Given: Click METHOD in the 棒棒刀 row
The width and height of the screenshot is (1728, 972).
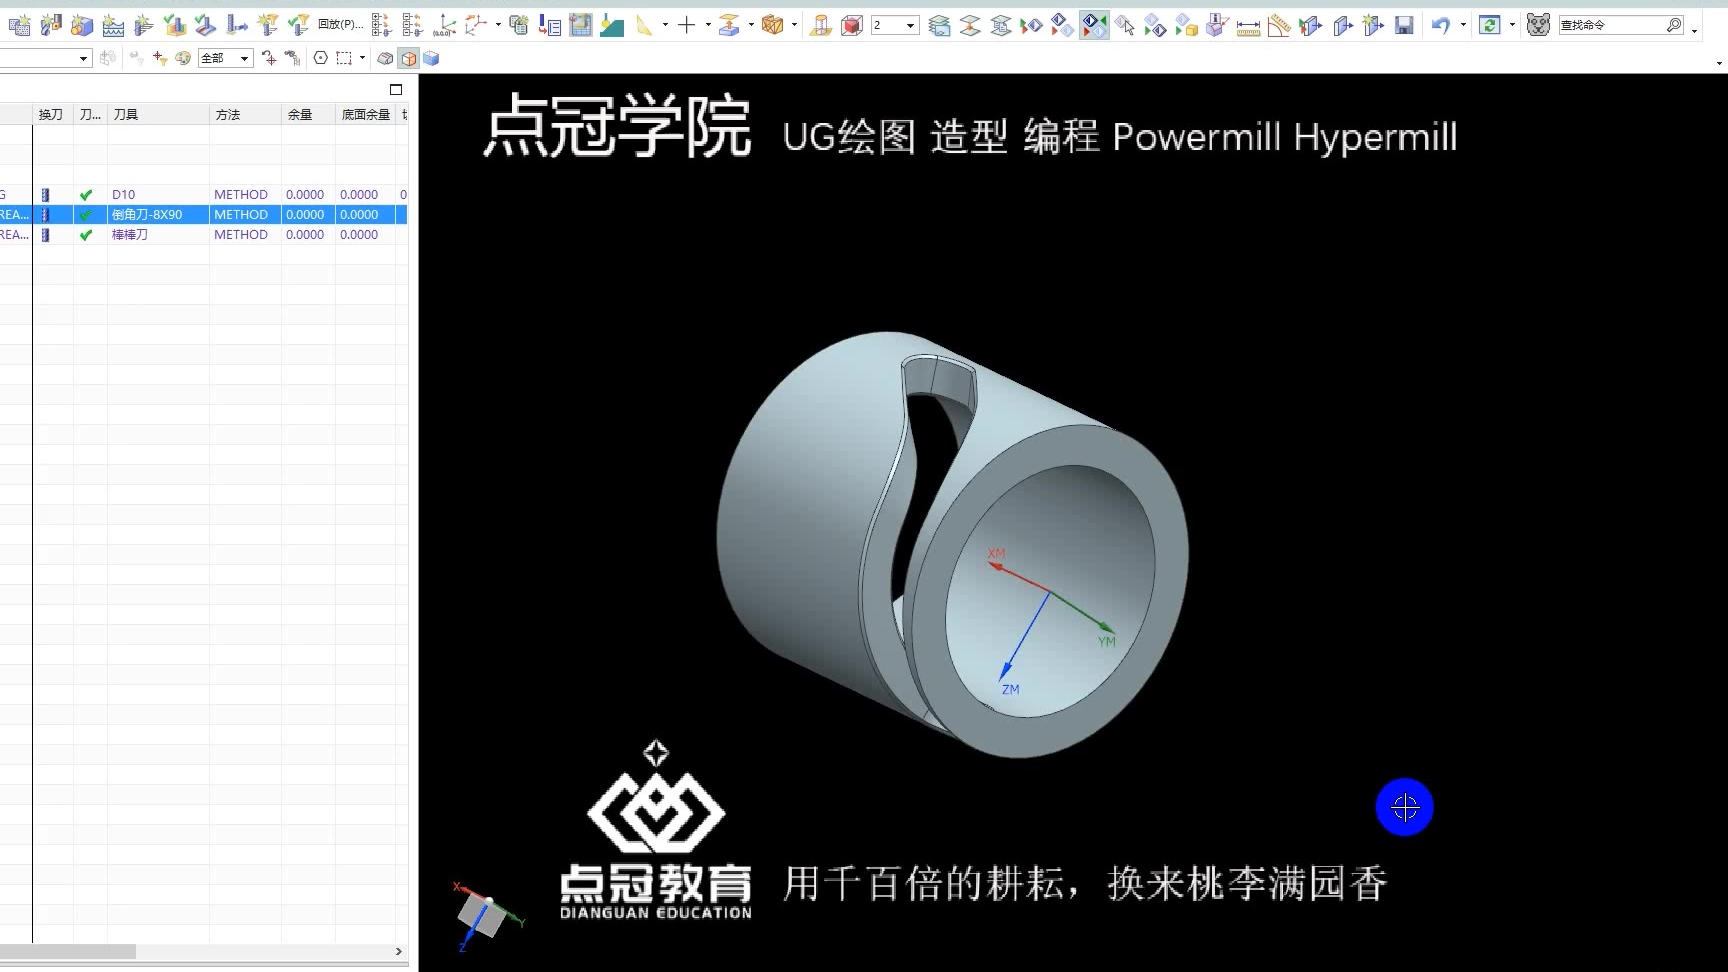Looking at the screenshot, I should point(241,235).
